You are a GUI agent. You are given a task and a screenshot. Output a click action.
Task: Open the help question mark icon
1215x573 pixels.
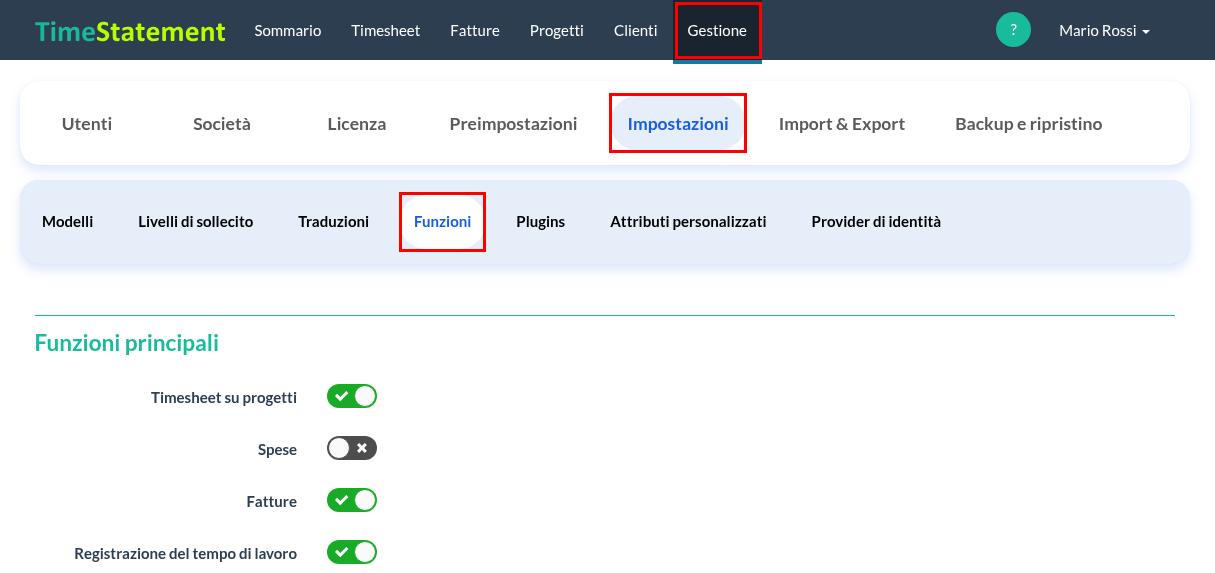point(1013,30)
